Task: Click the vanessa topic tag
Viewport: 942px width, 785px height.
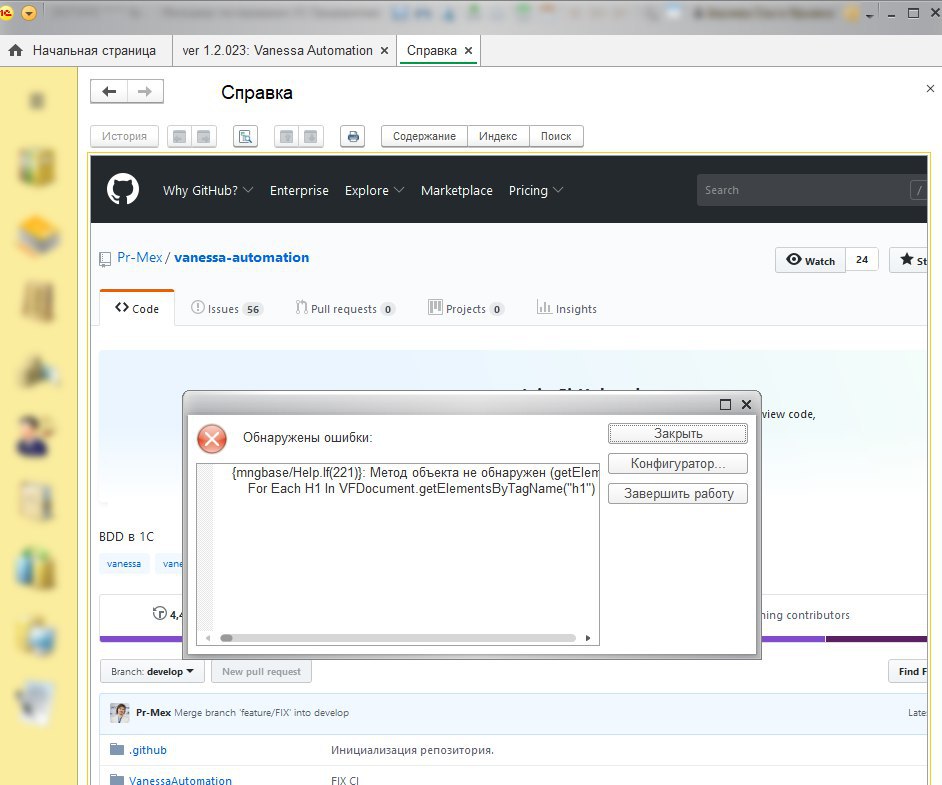Action: click(124, 563)
